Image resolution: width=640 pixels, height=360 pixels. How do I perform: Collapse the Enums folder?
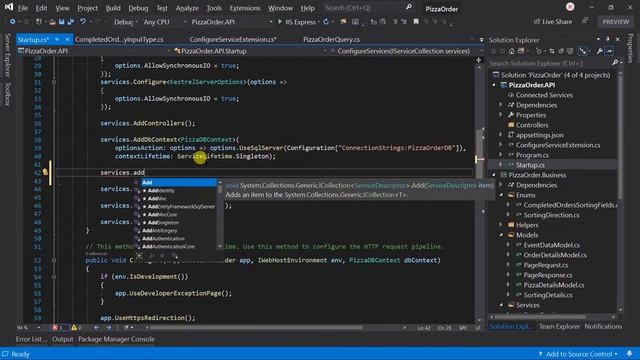coord(502,195)
